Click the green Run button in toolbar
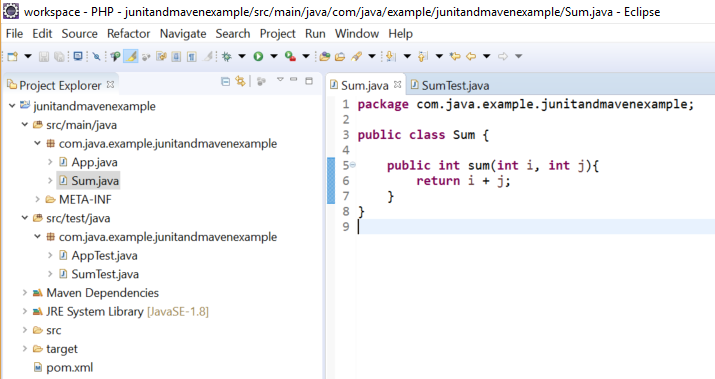 point(258,57)
